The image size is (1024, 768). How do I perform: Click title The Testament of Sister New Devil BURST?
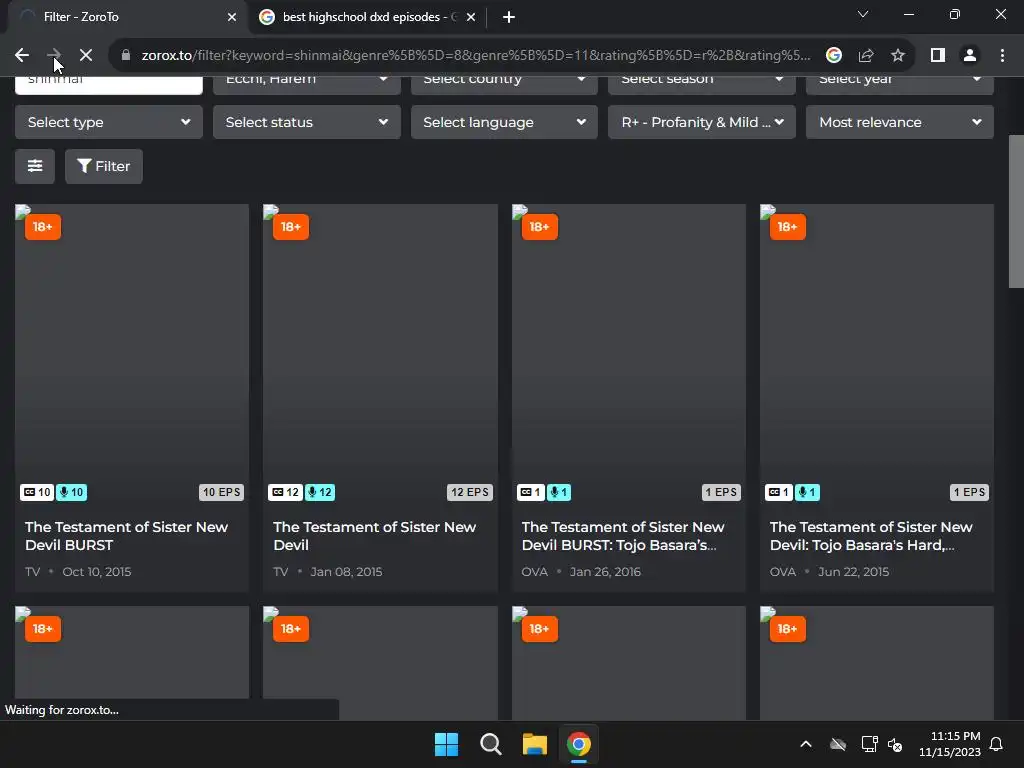[x=126, y=536]
